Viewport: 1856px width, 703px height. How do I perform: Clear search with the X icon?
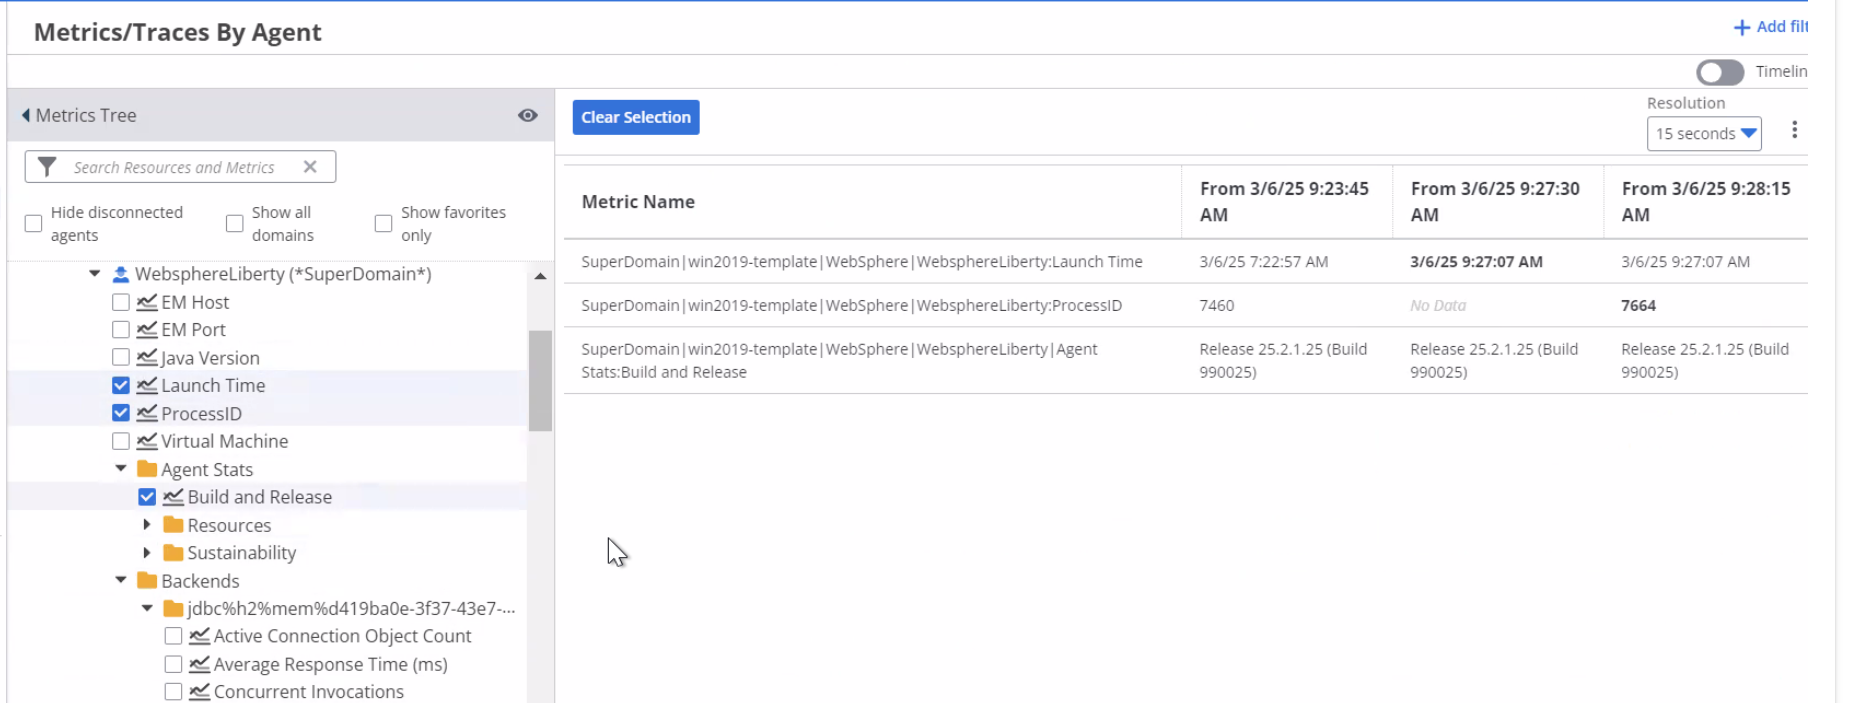(310, 167)
